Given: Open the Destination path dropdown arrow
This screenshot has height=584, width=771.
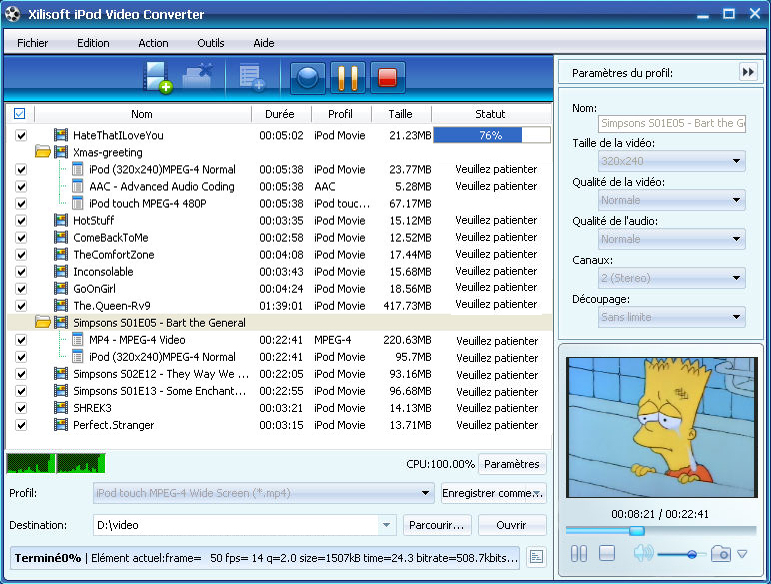Looking at the screenshot, I should tap(386, 525).
